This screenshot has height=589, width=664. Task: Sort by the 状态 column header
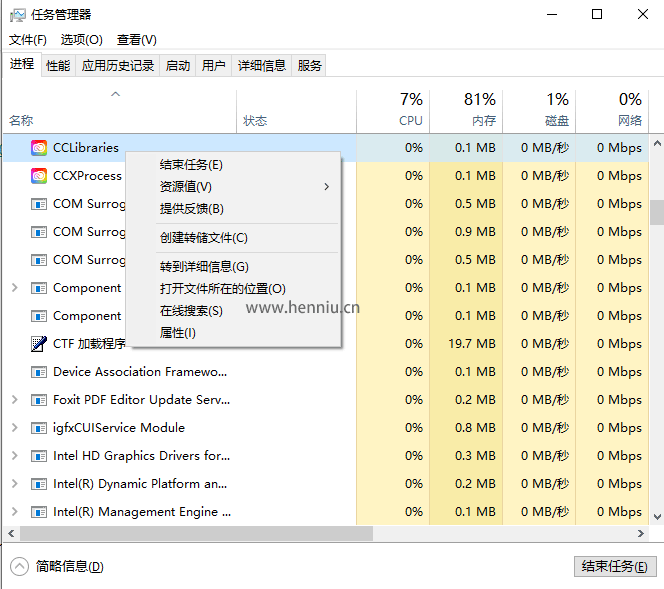point(296,111)
